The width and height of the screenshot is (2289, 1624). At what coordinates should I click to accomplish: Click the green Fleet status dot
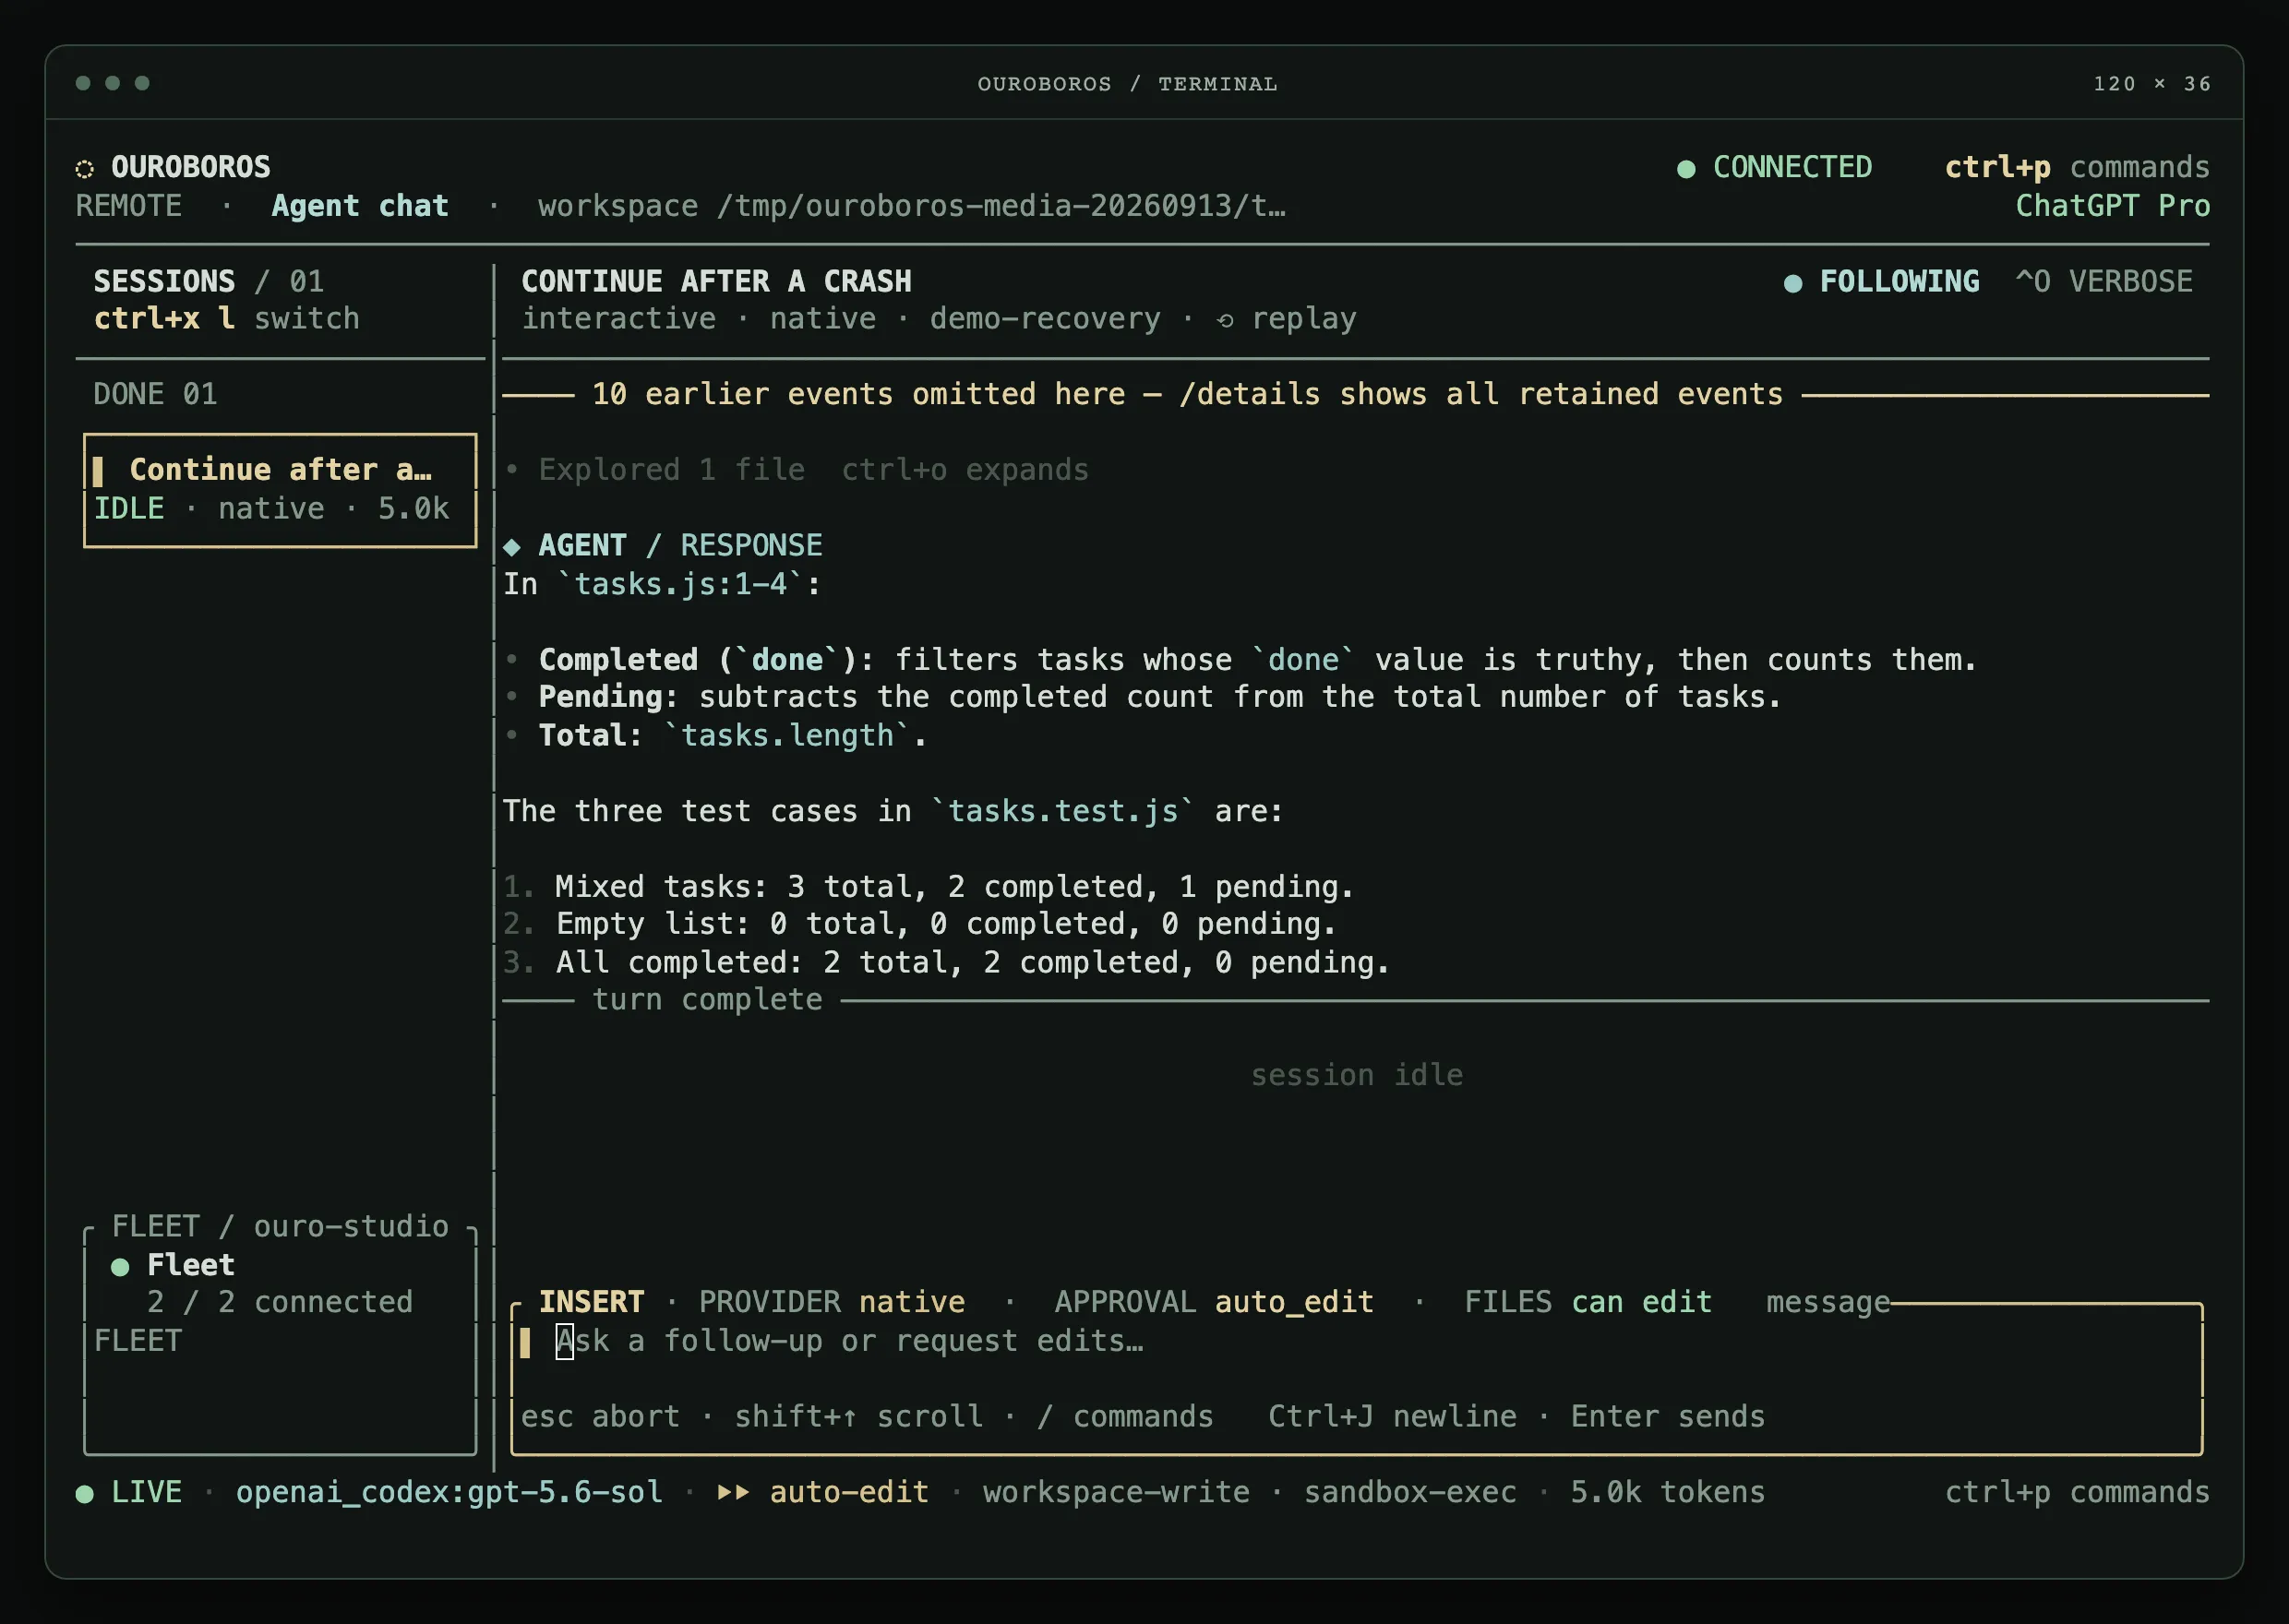point(120,1266)
